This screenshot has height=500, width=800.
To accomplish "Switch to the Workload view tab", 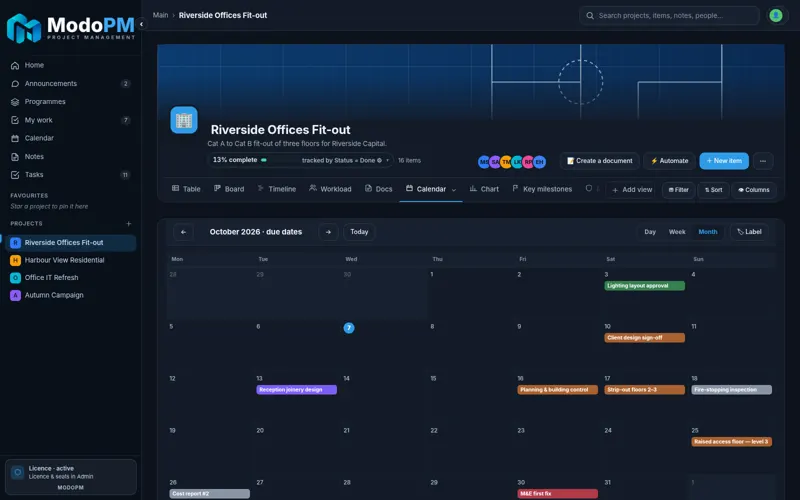I will 330,189.
